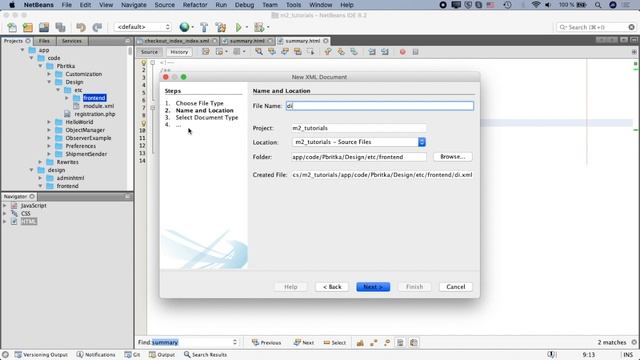Click the New File toolbar icon
The height and width of the screenshot is (360, 640).
click(x=12, y=27)
